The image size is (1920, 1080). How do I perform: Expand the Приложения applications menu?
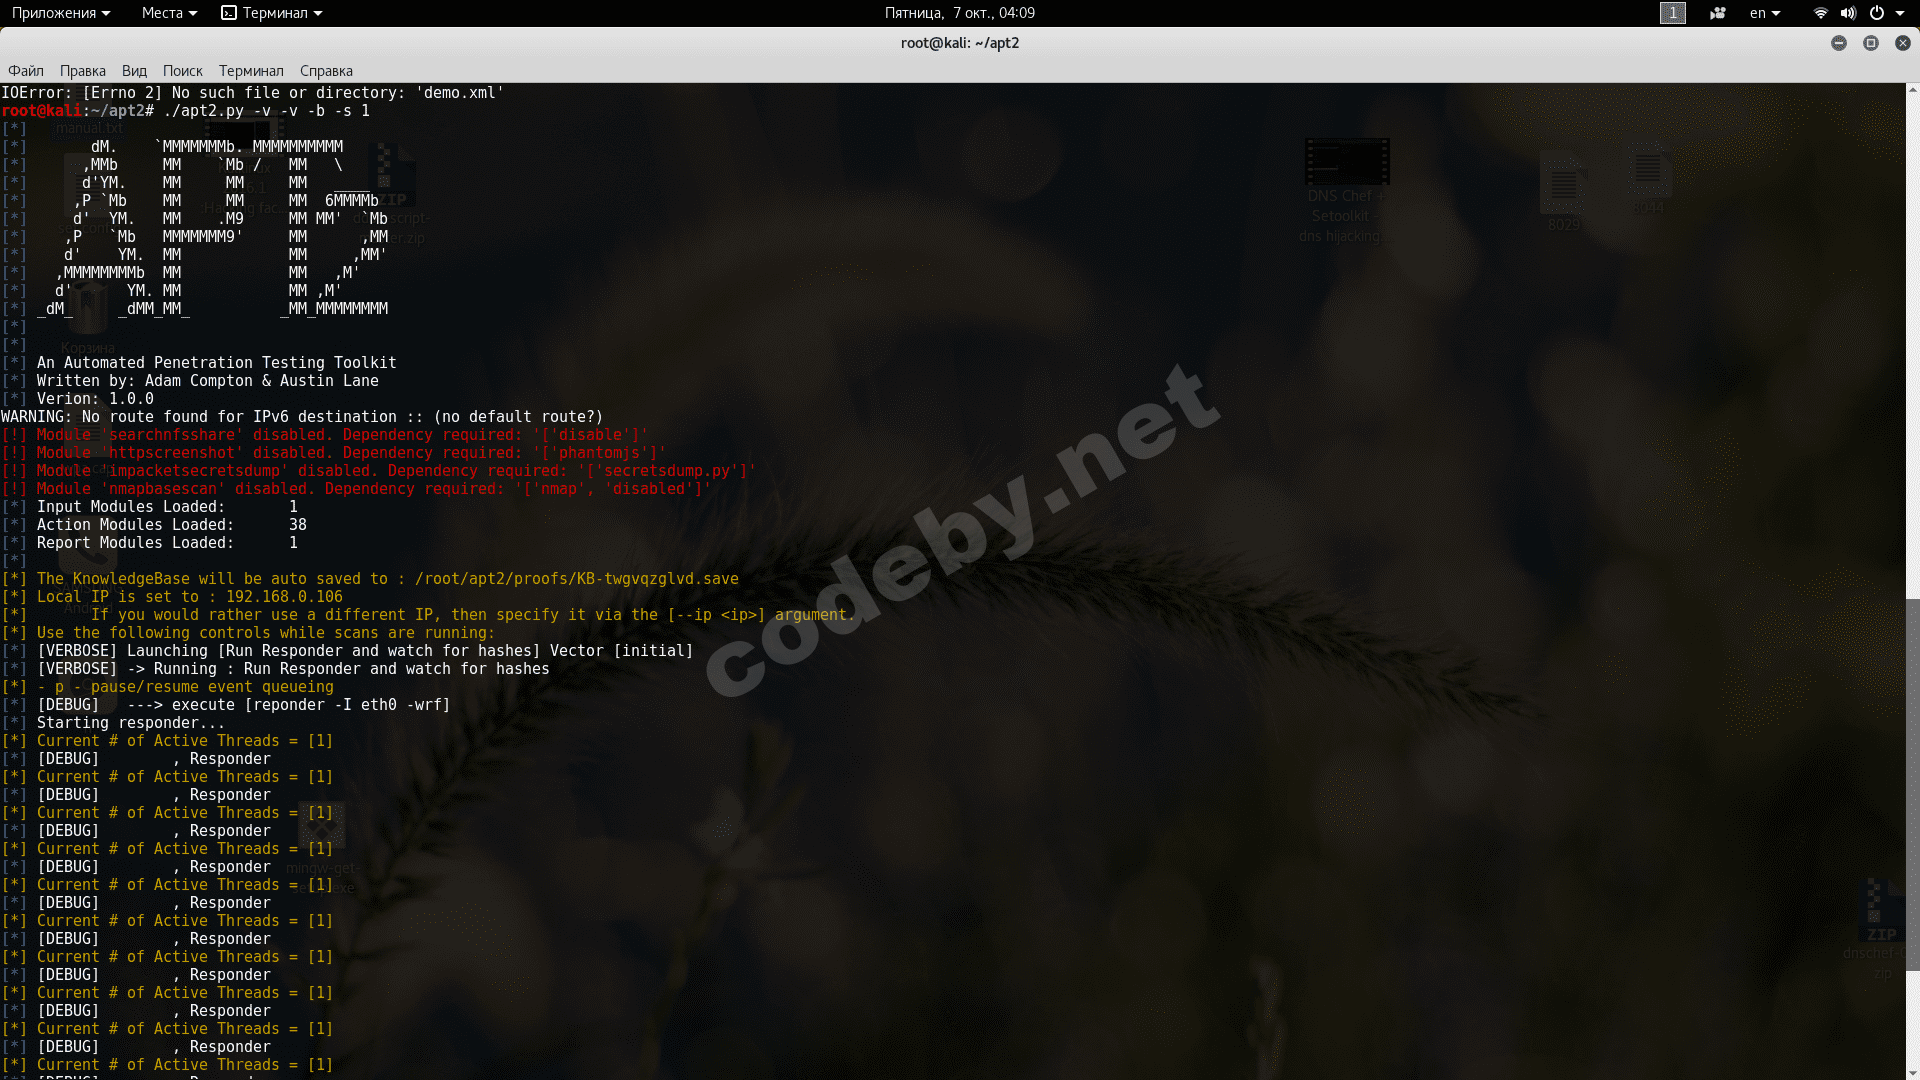pos(60,13)
